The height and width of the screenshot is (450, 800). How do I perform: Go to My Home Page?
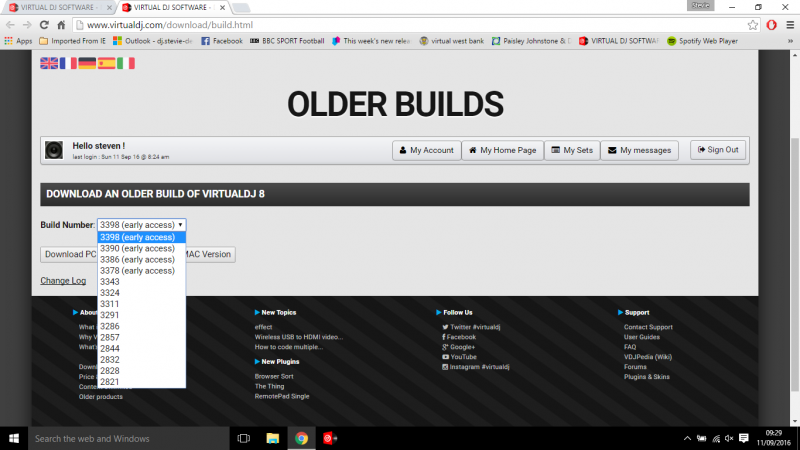pos(503,151)
